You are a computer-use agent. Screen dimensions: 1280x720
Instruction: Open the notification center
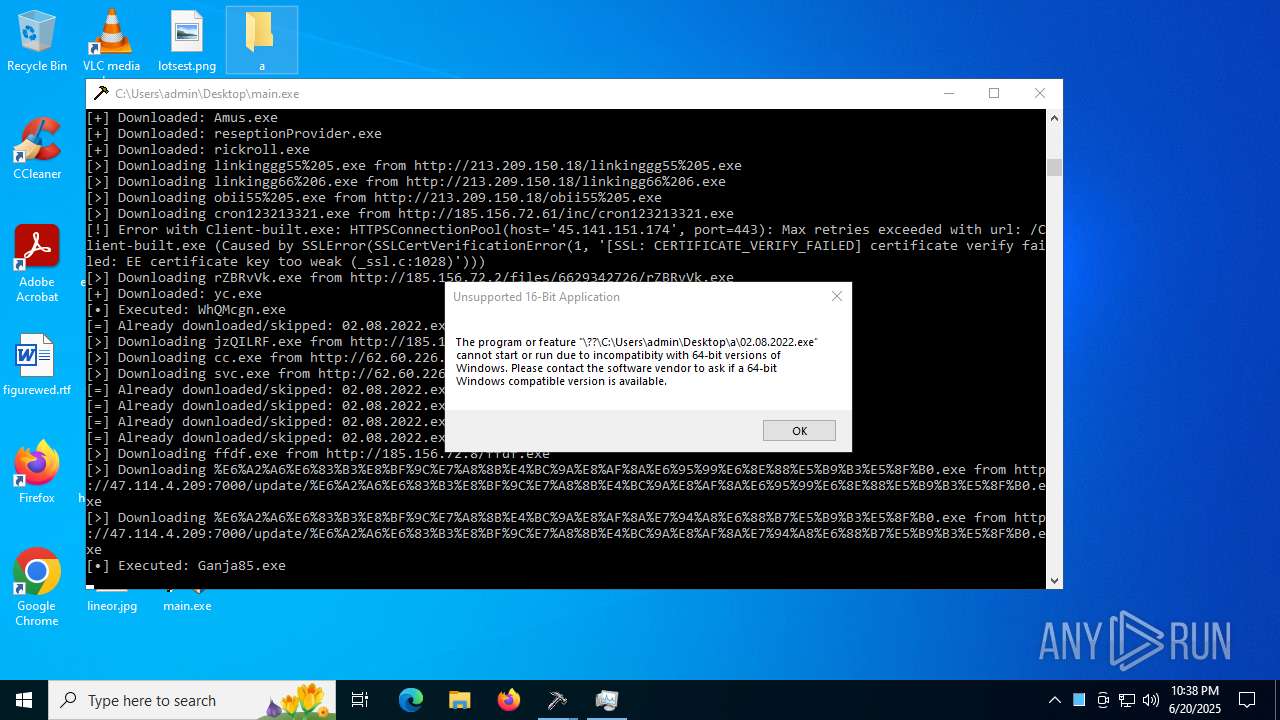click(1247, 700)
